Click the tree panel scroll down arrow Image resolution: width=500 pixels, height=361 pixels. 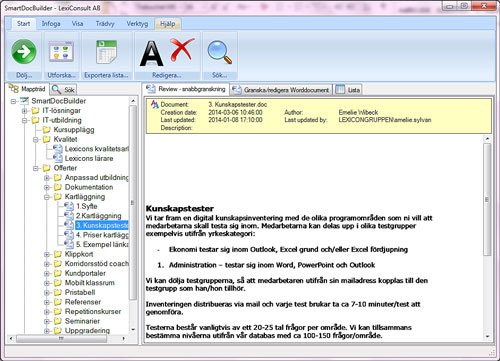[133, 330]
